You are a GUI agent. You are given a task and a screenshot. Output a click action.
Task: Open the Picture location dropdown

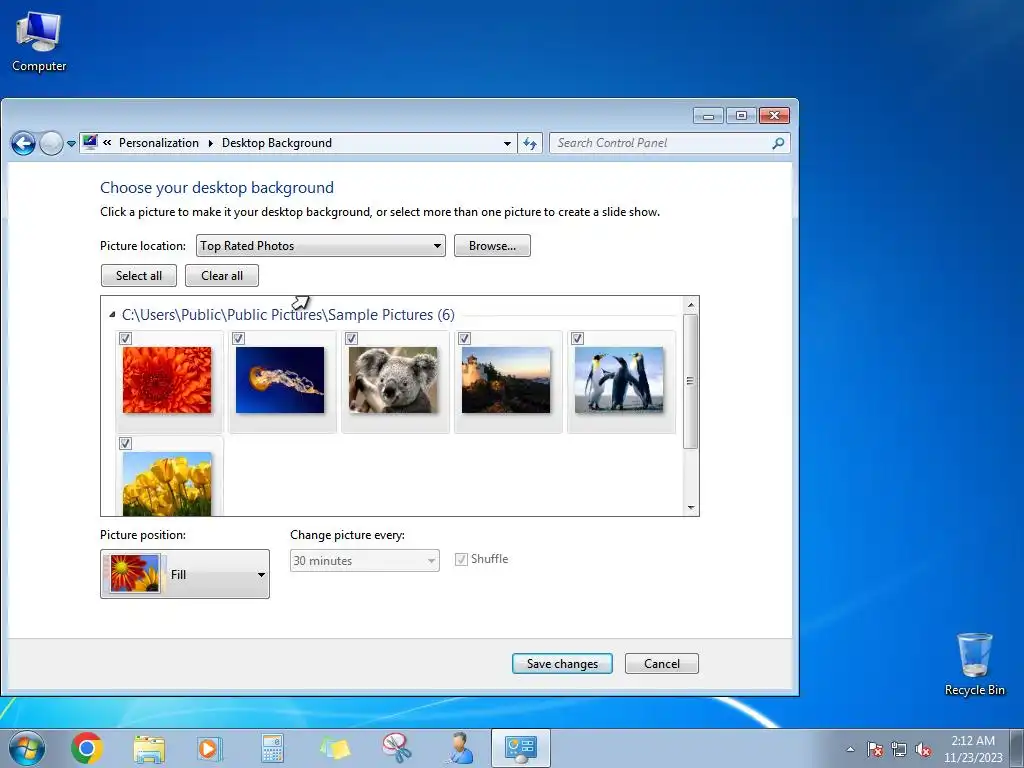(x=321, y=246)
